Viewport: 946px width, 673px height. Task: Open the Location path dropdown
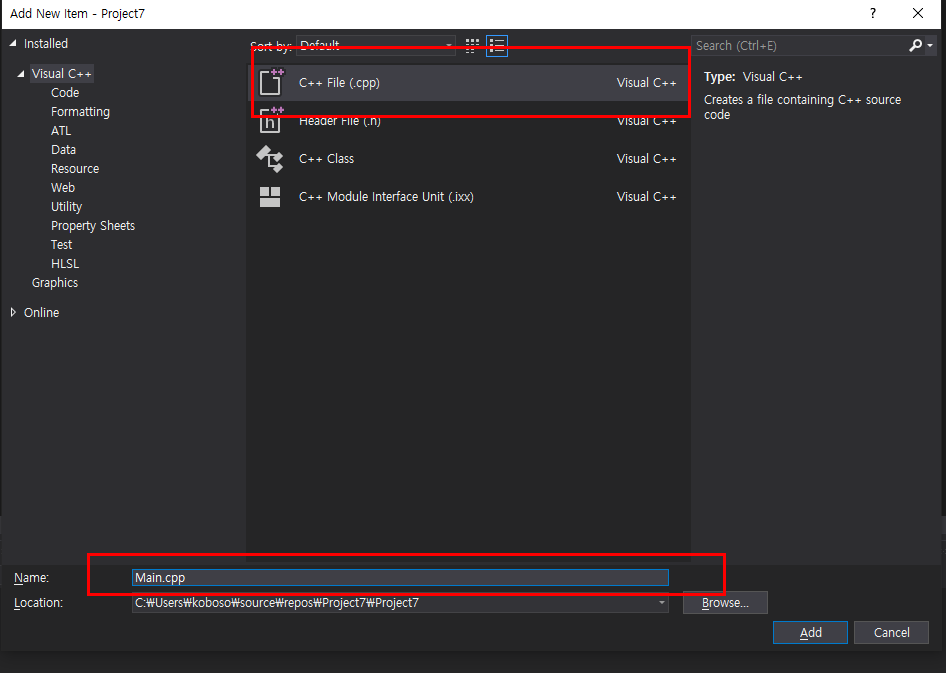coord(660,602)
